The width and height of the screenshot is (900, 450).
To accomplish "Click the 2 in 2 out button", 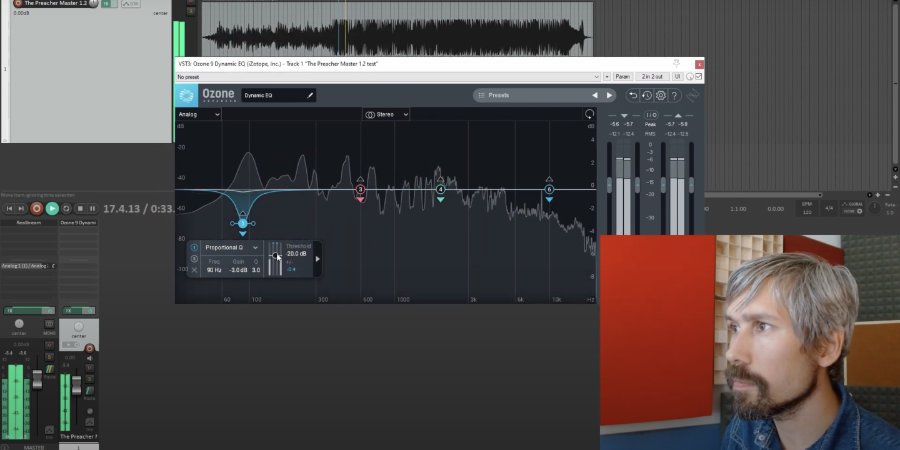I will (652, 77).
